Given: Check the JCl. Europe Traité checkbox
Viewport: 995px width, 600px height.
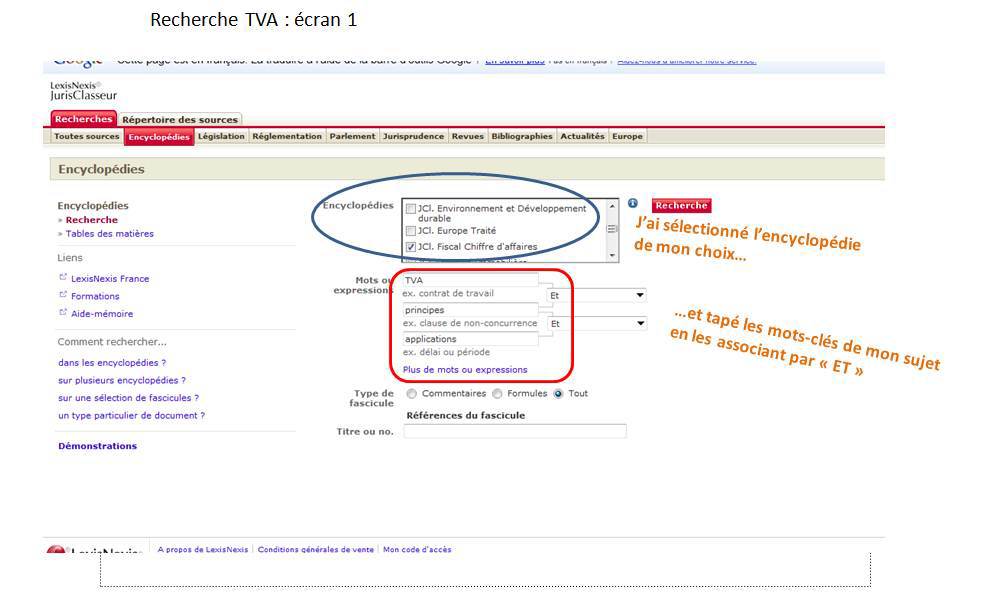Looking at the screenshot, I should pos(411,231).
